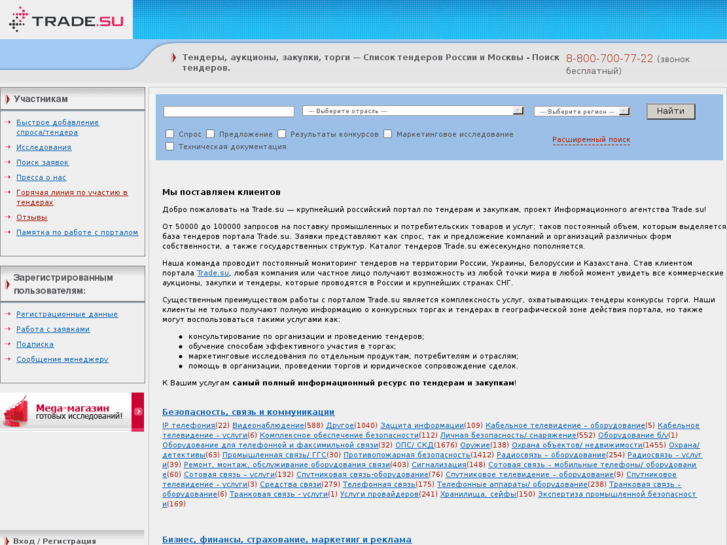
Task: Open Сотовая связь - услуги link
Action: [229, 474]
